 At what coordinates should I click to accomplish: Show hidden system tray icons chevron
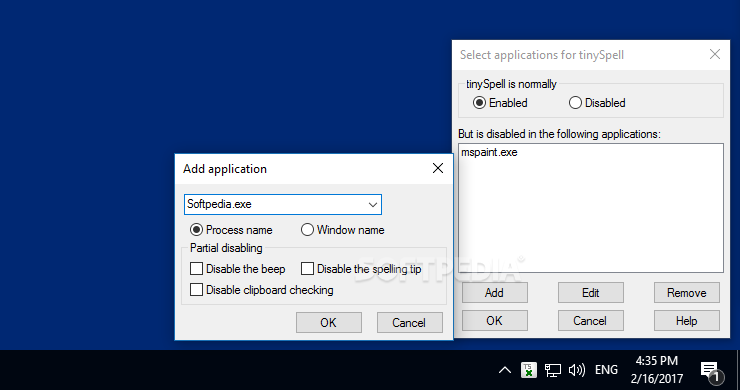(x=505, y=370)
